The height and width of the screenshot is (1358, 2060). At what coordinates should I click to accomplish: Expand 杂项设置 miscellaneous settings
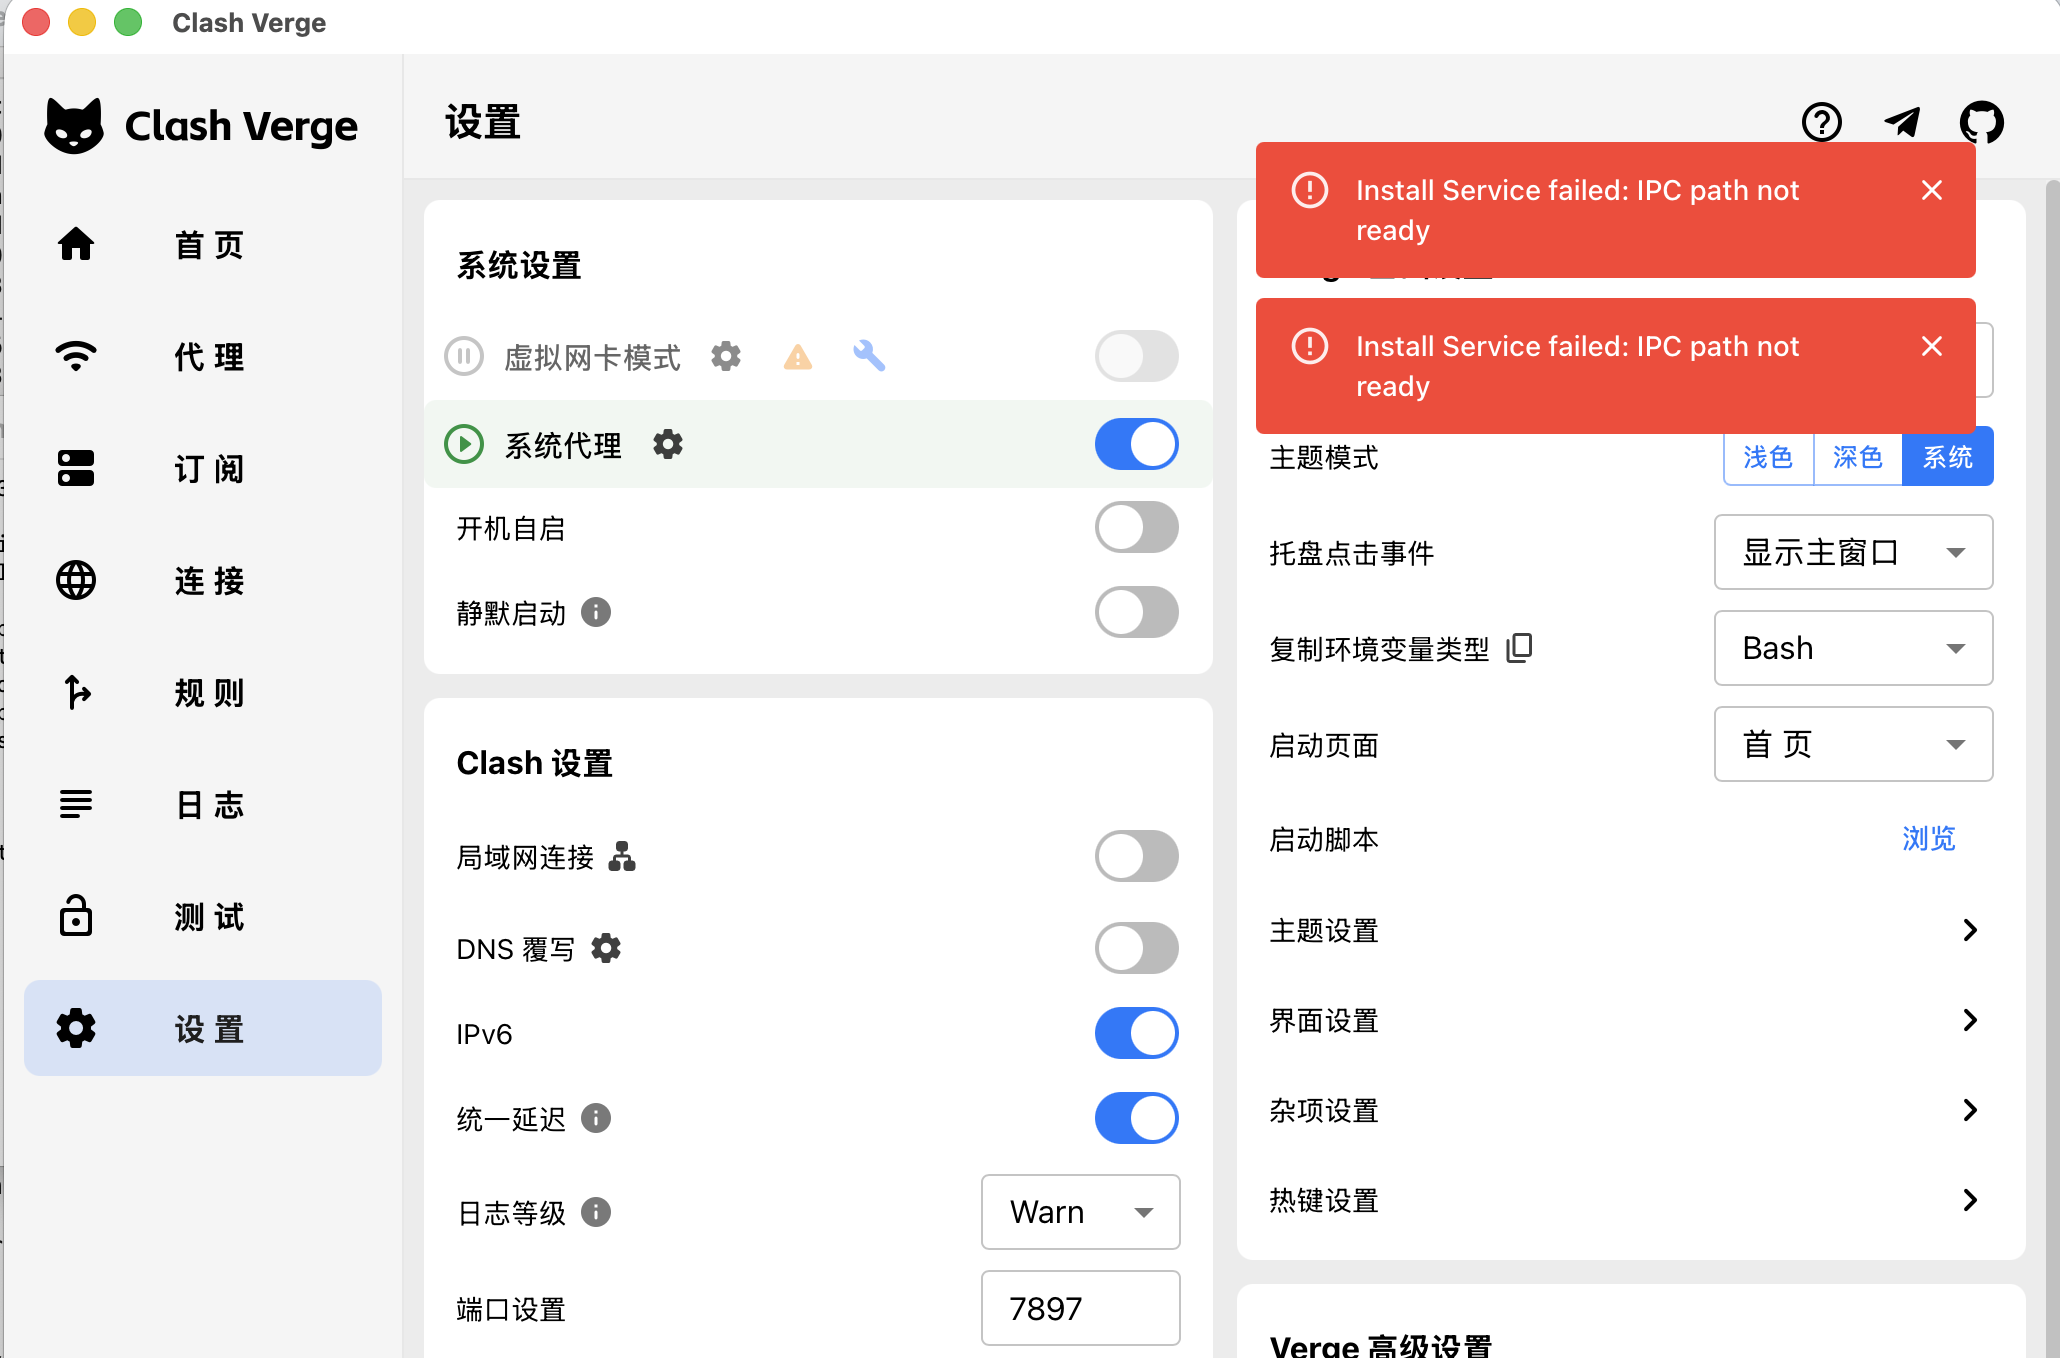pyautogui.click(x=1631, y=1110)
